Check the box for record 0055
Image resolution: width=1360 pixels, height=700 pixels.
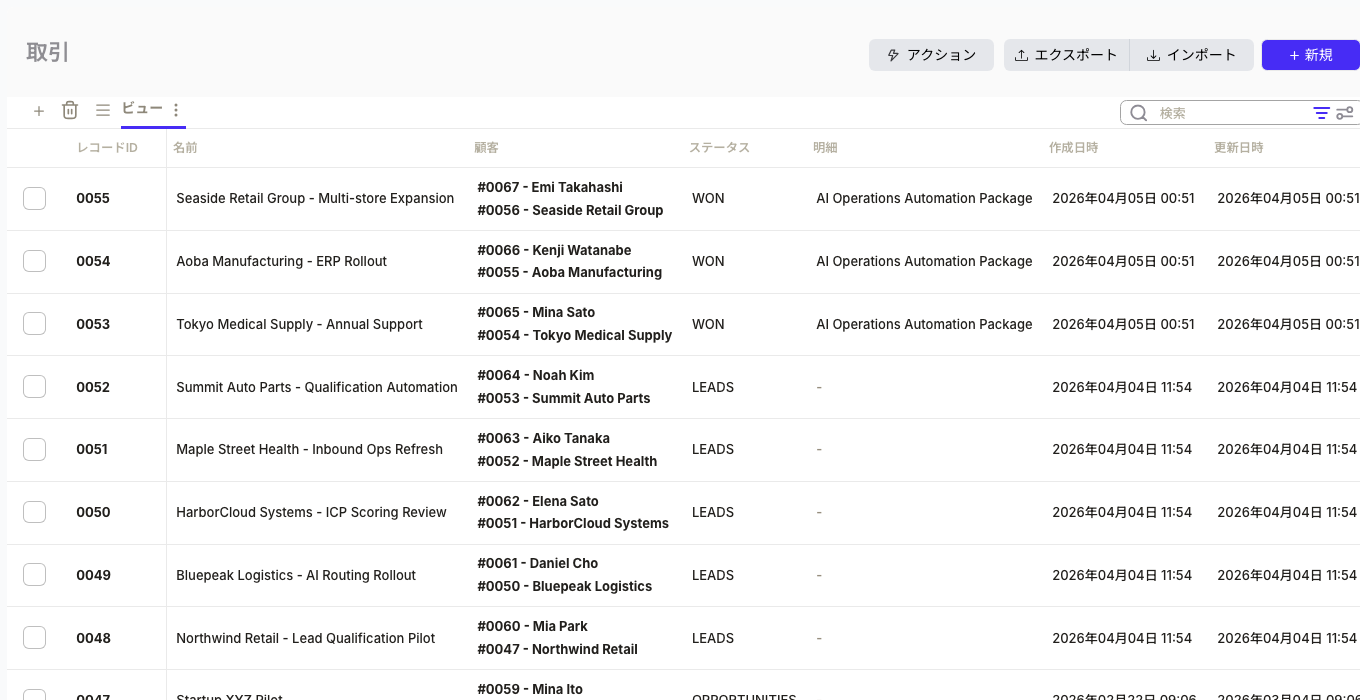tap(35, 198)
